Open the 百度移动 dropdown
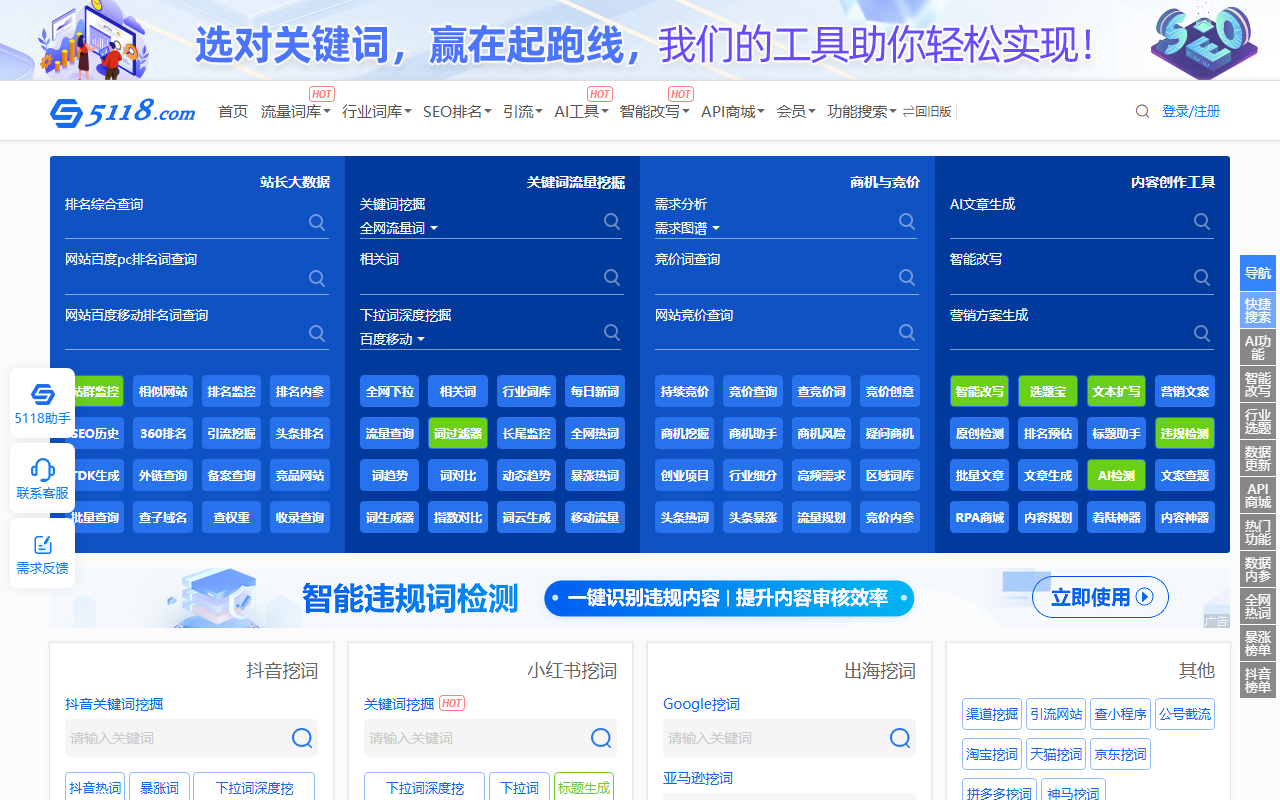 pyautogui.click(x=392, y=339)
